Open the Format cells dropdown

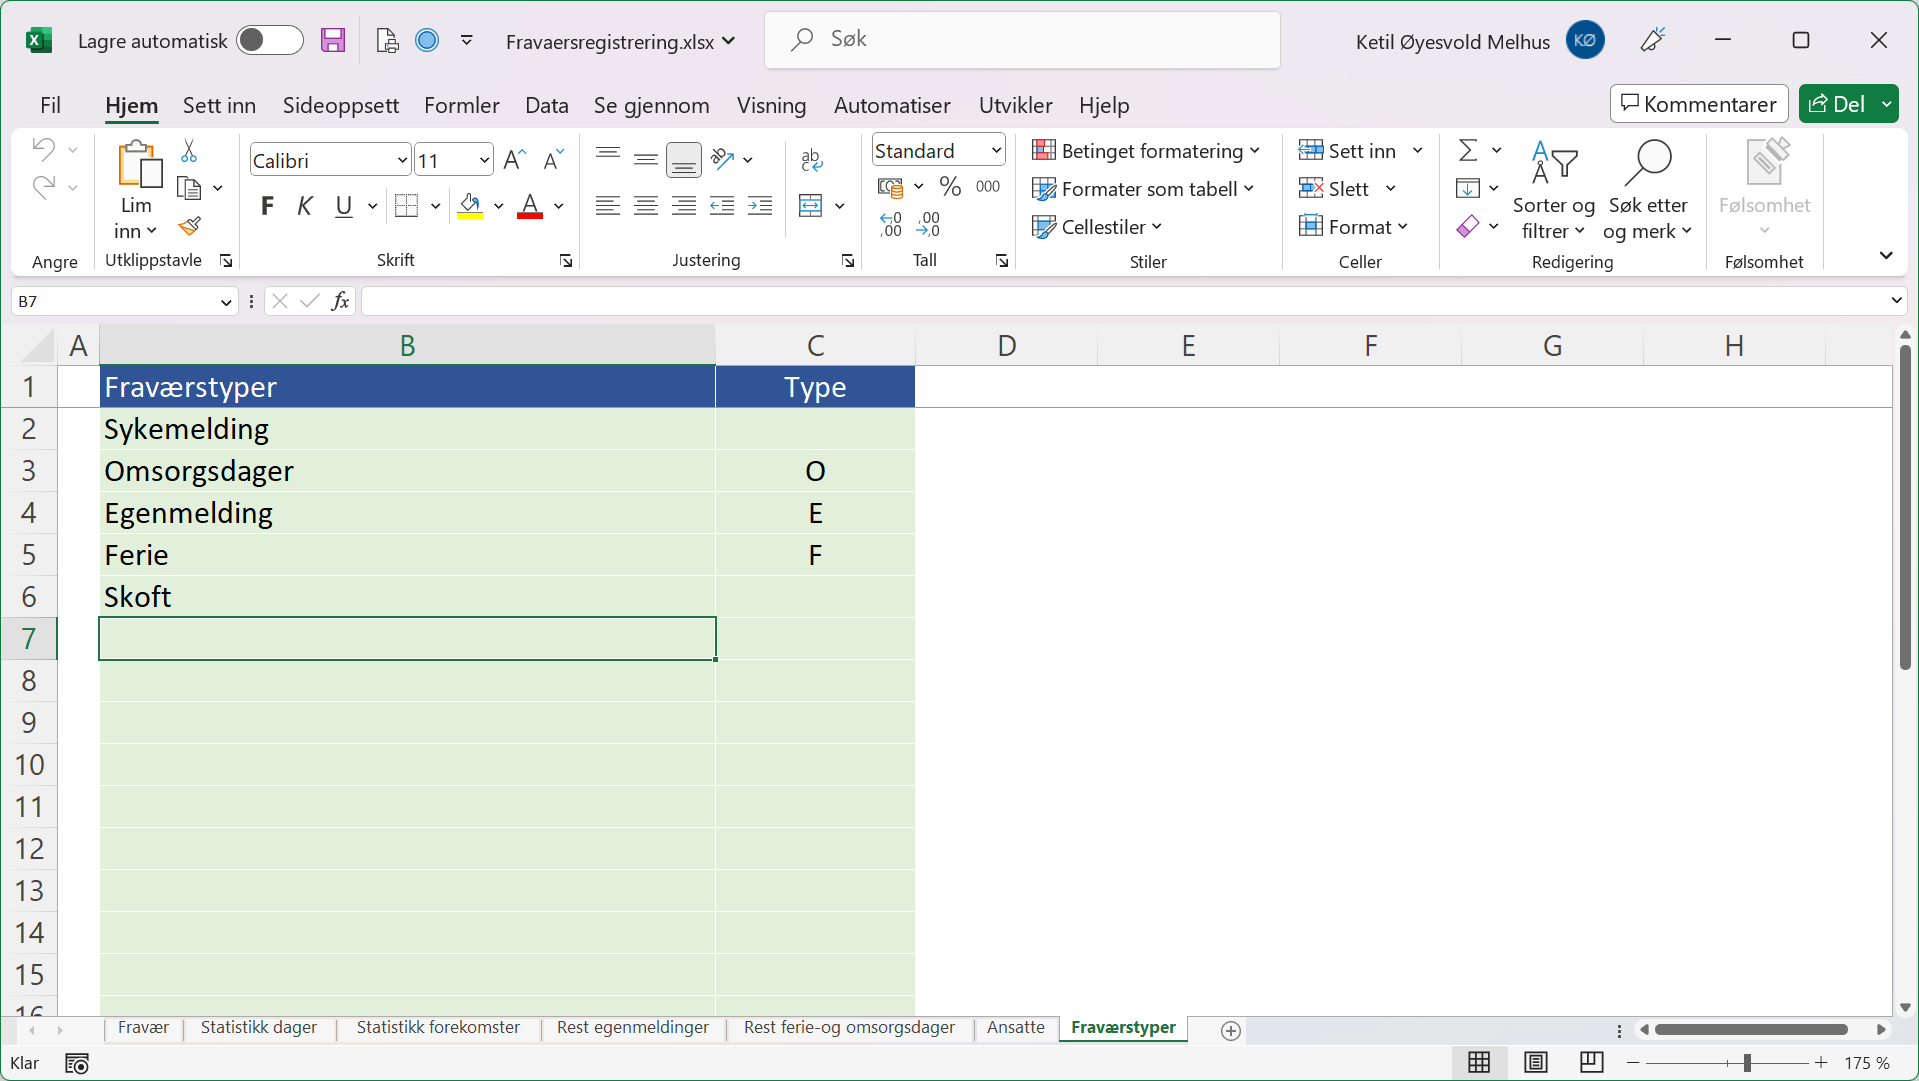click(x=1354, y=227)
